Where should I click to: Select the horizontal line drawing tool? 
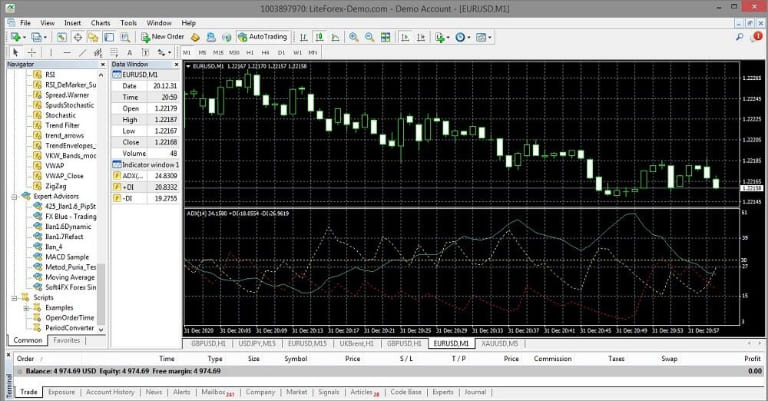(x=67, y=52)
